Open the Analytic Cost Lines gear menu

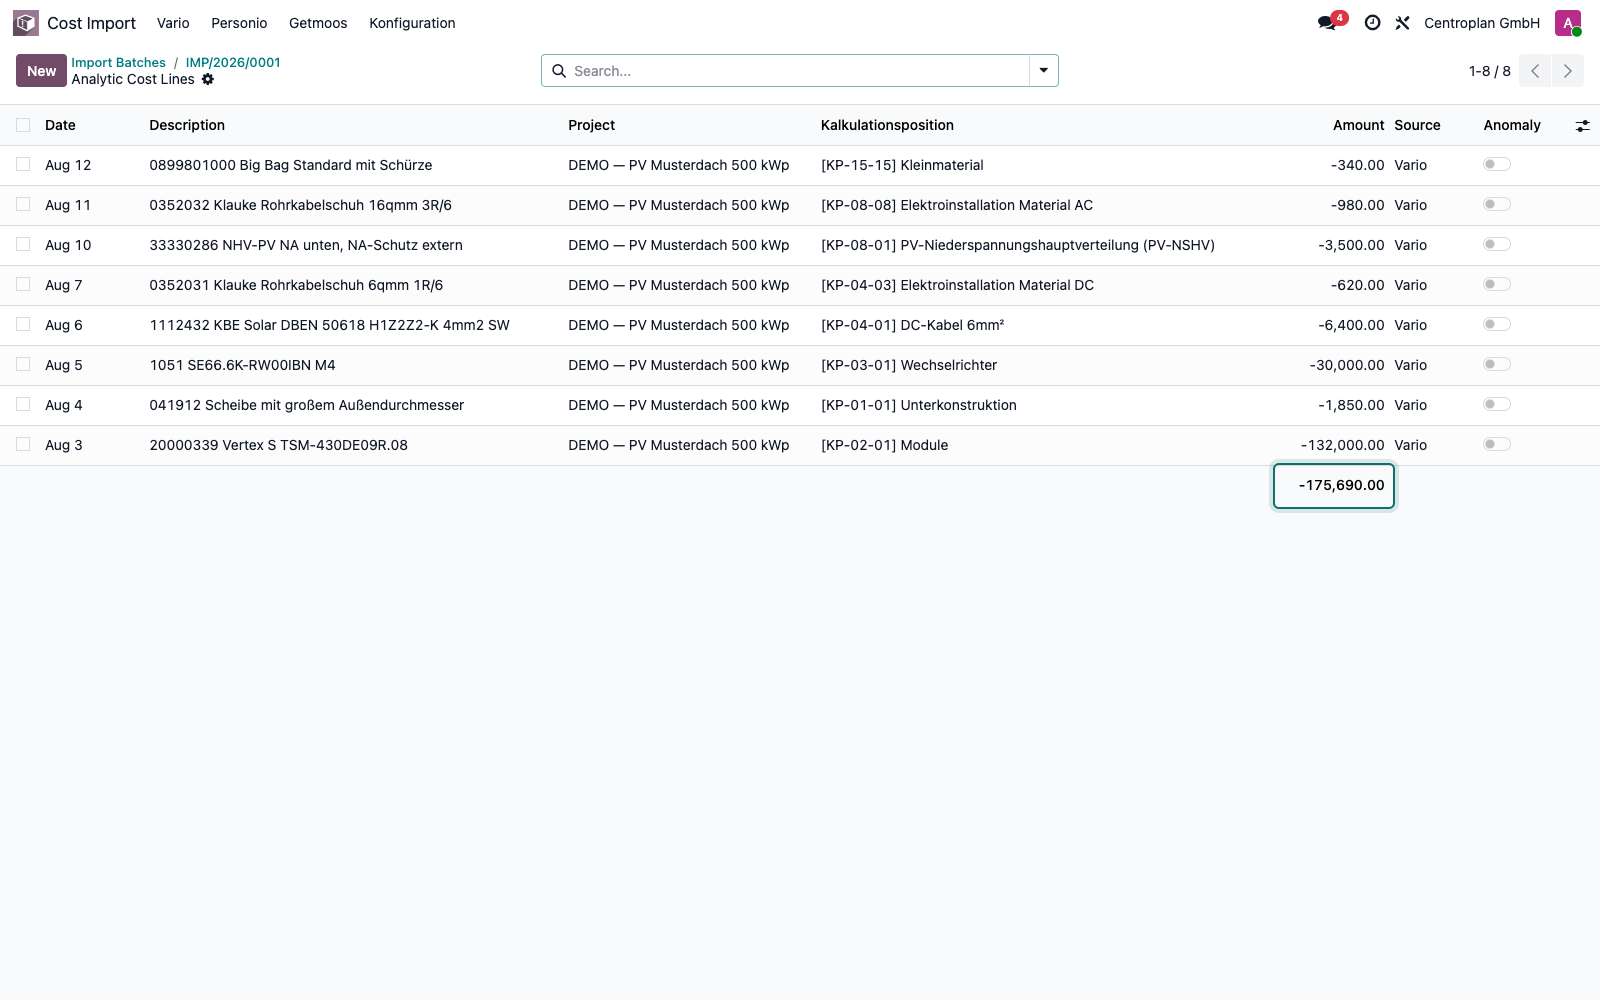pyautogui.click(x=208, y=79)
